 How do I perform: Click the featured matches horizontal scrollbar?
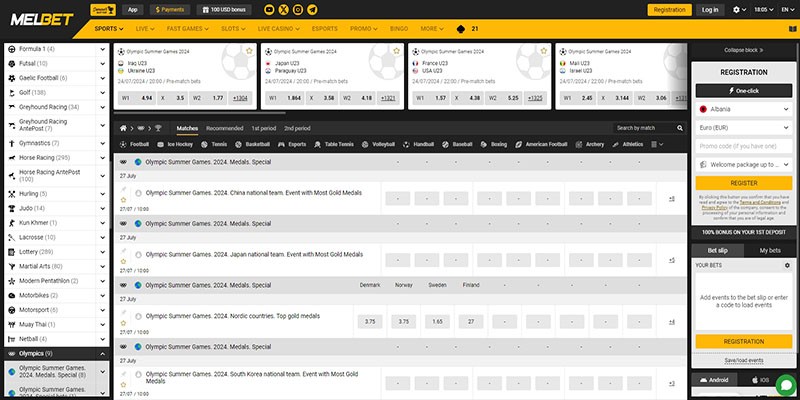click(x=199, y=113)
